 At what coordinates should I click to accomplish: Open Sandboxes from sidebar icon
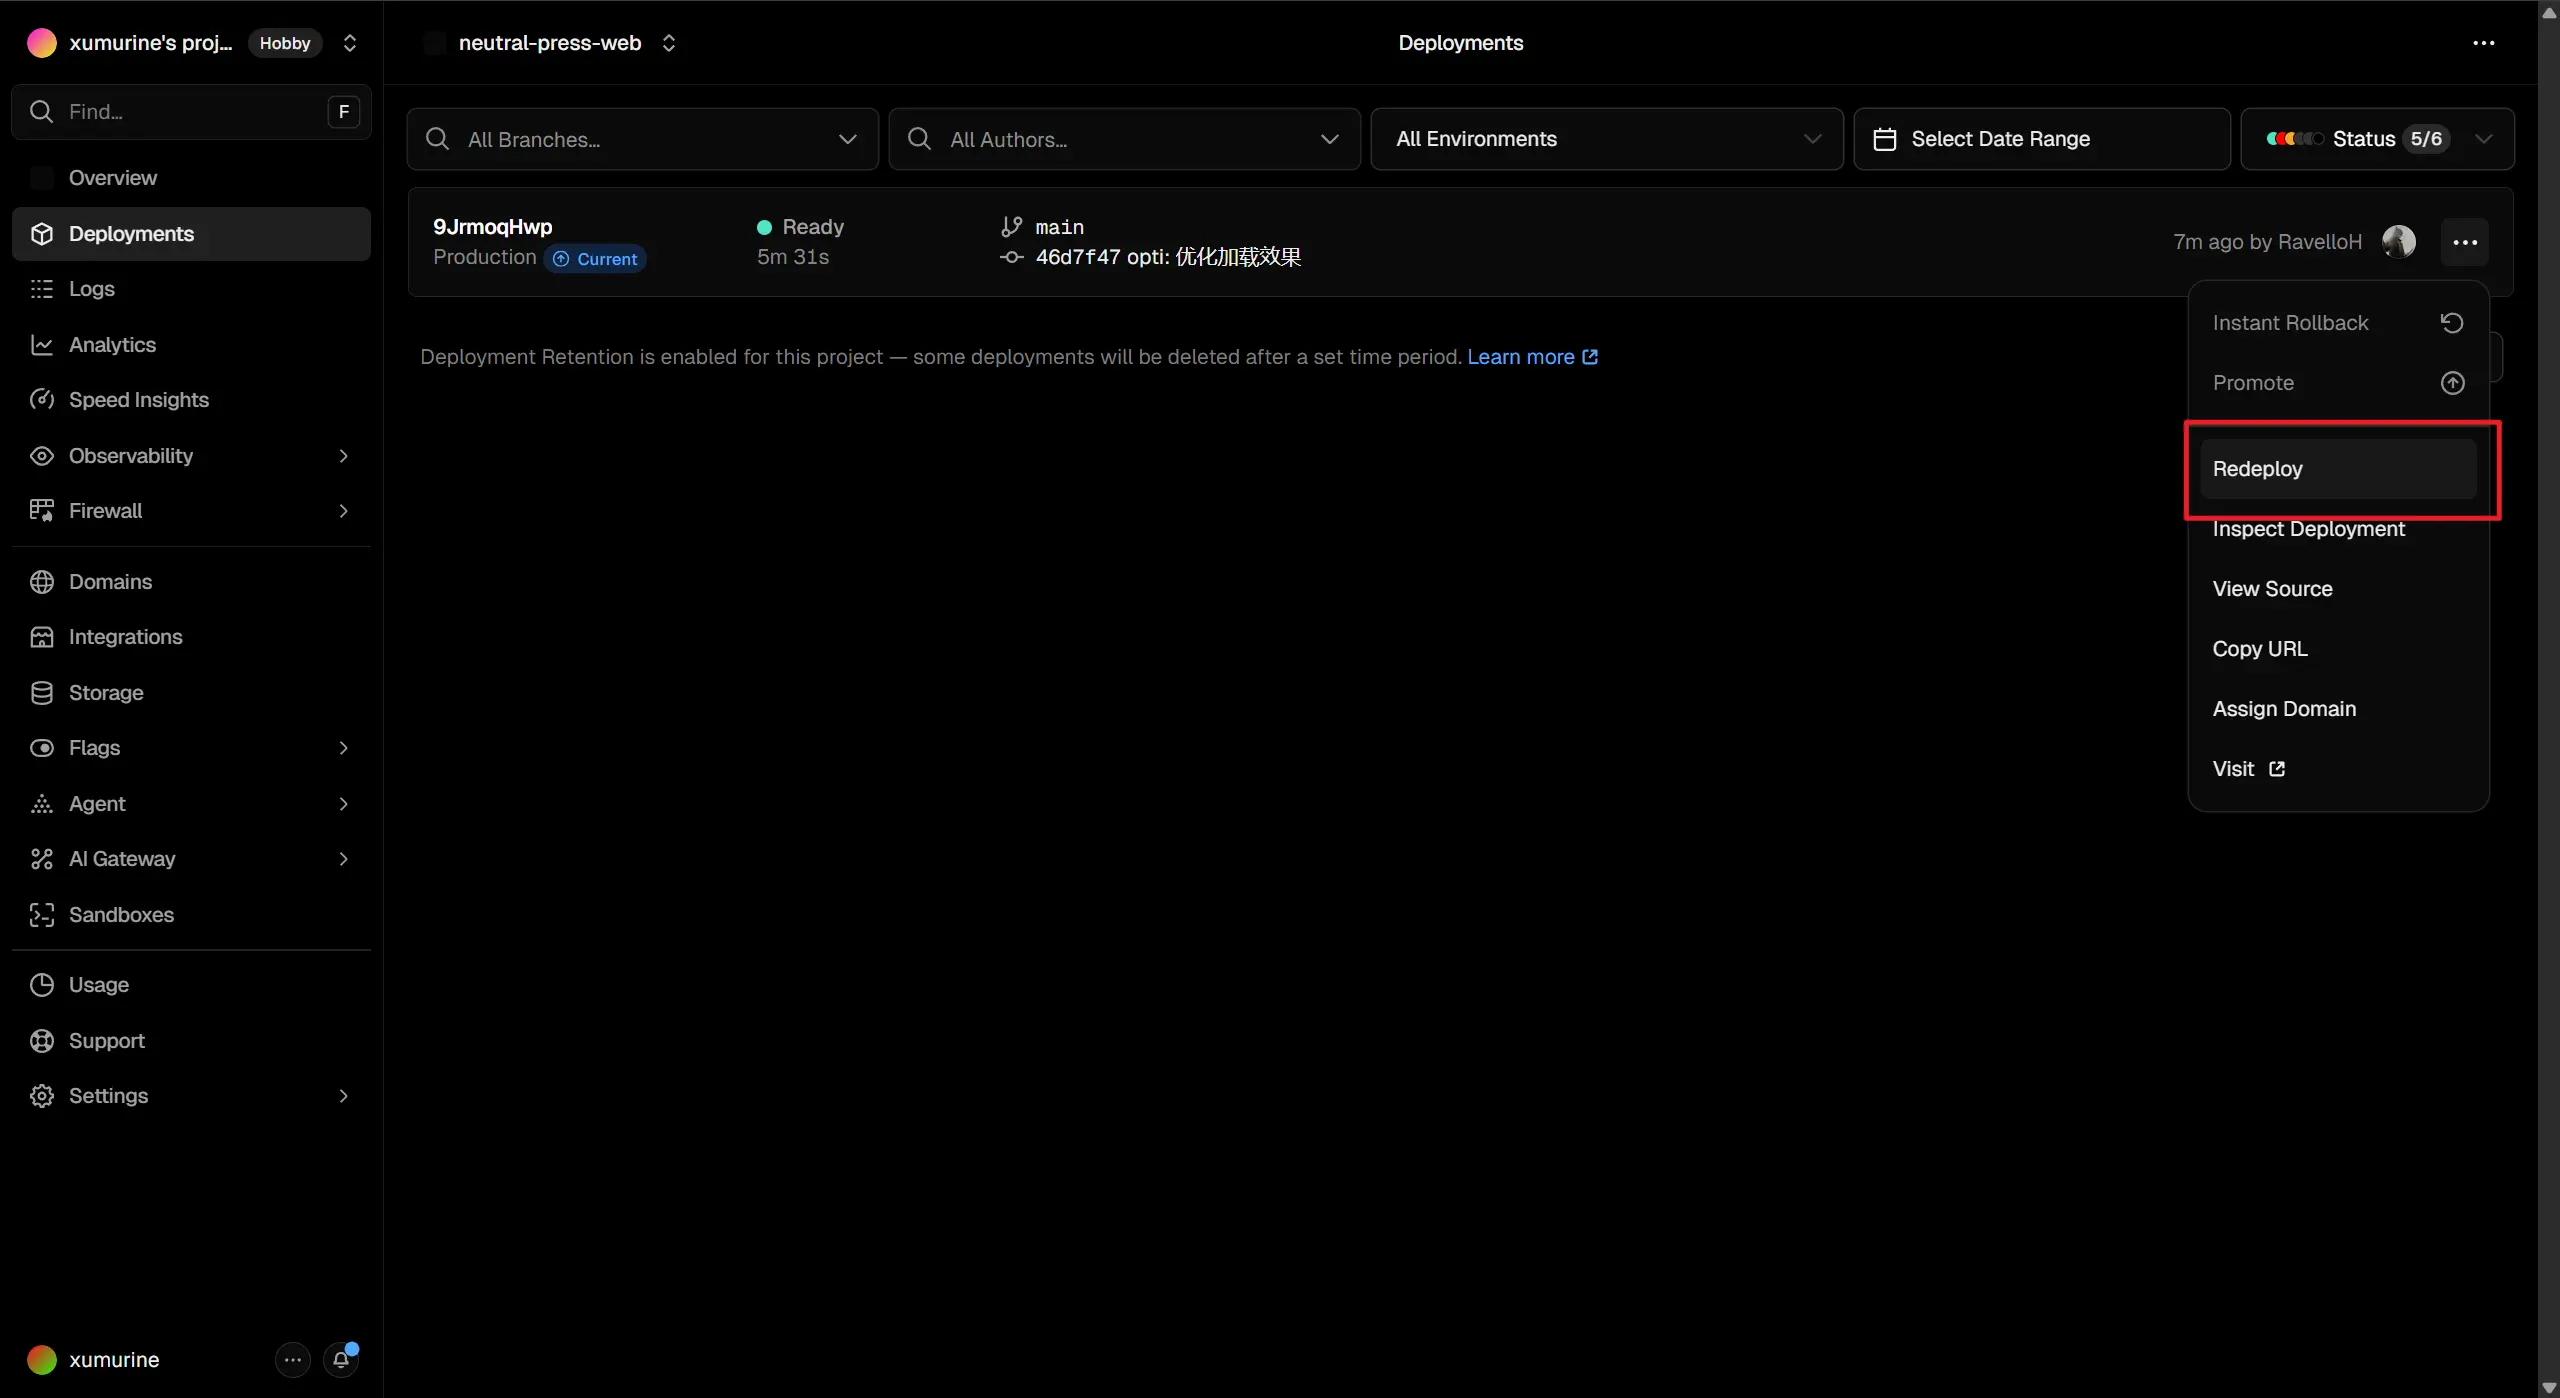click(x=42, y=915)
